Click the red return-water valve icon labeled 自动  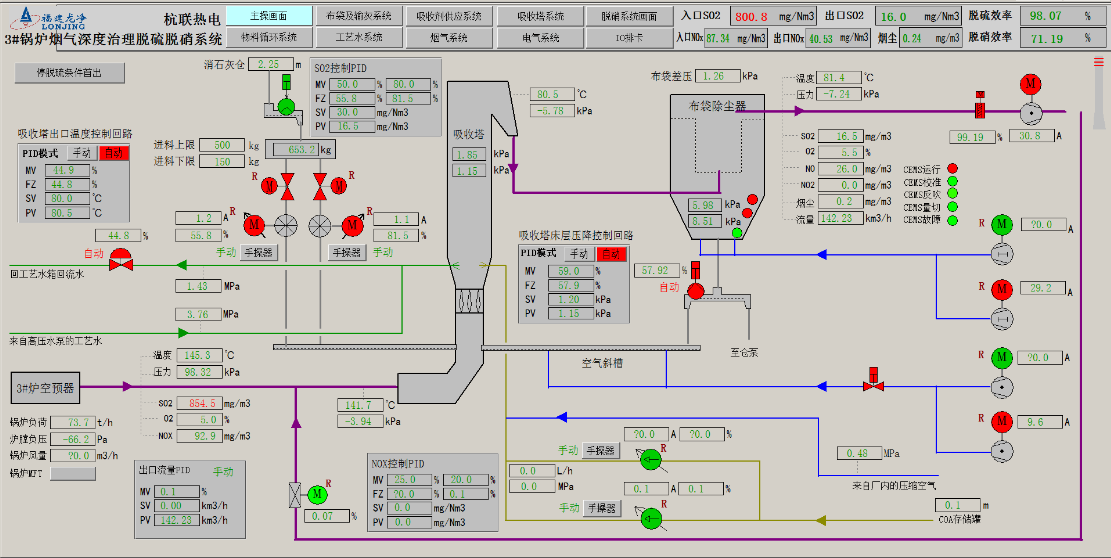tap(122, 265)
